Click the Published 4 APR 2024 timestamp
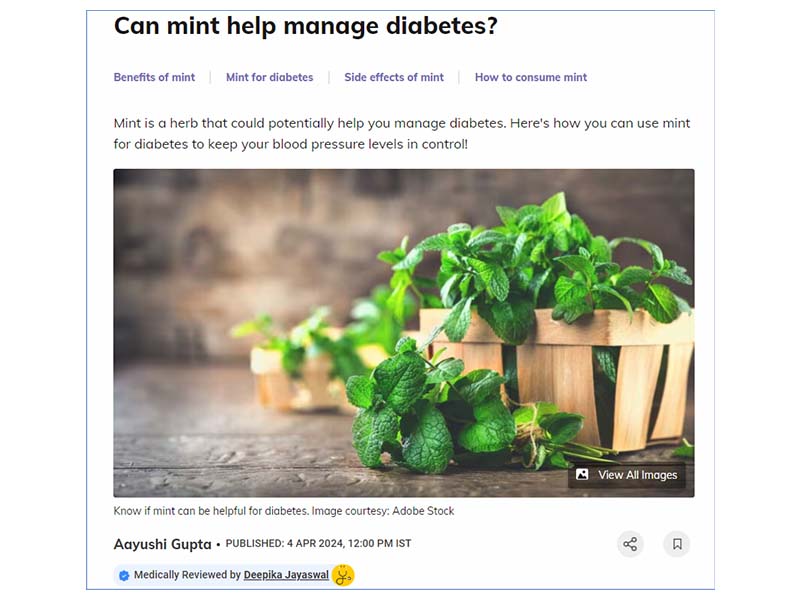The width and height of the screenshot is (800, 600). 318,544
